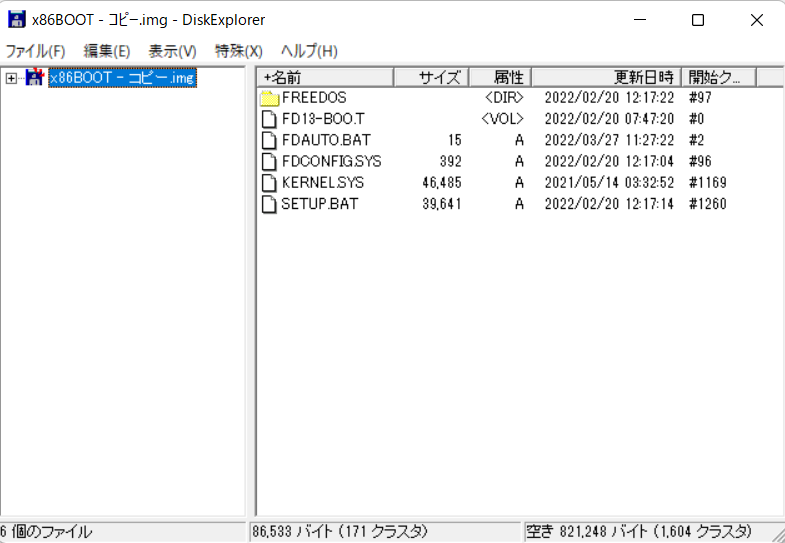Image resolution: width=785 pixels, height=543 pixels.
Task: Open the 特殊(X) menu
Action: coord(238,51)
